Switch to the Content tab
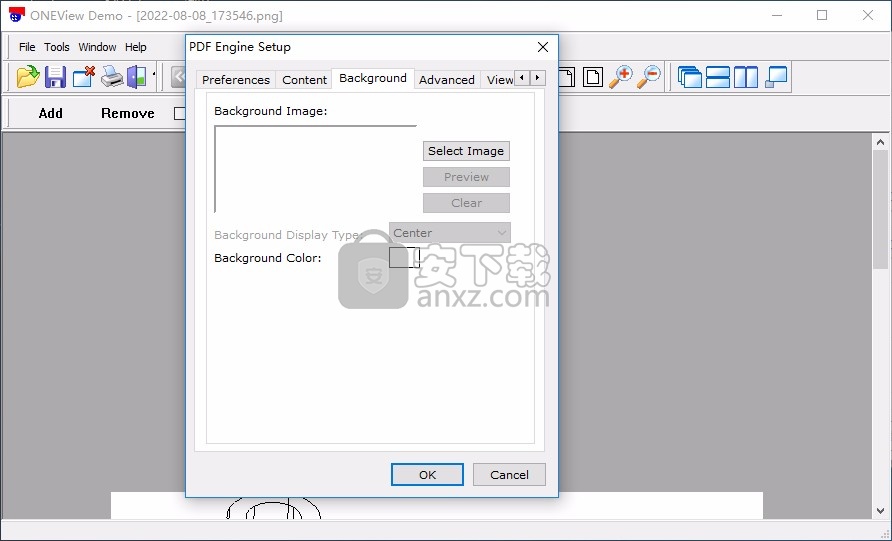Screen dimensions: 892x541 pos(304,80)
